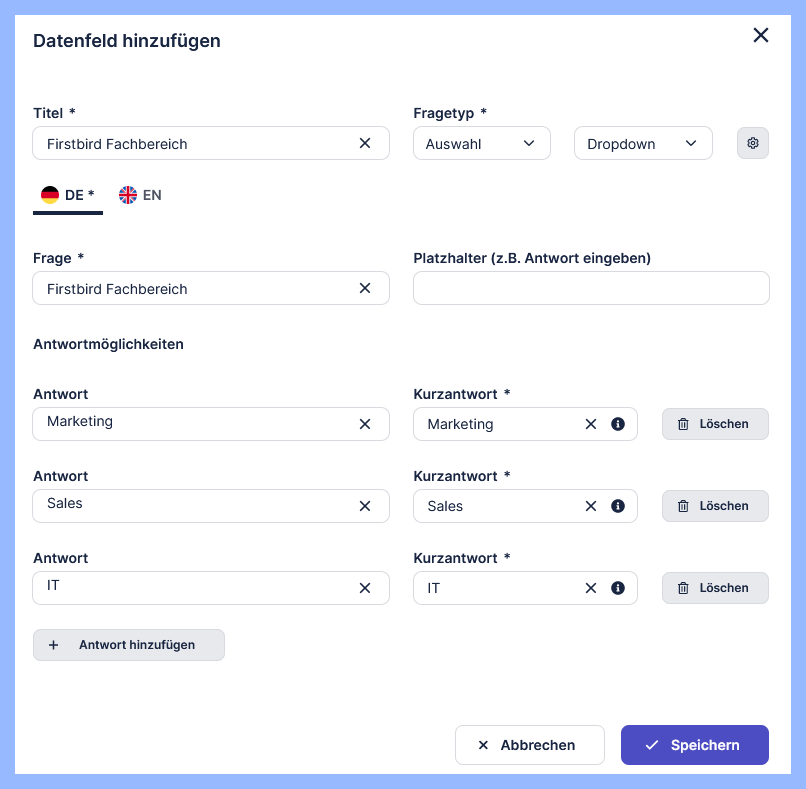Viewport: 806px width, 789px height.
Task: Select the DE language tab
Action: (x=67, y=195)
